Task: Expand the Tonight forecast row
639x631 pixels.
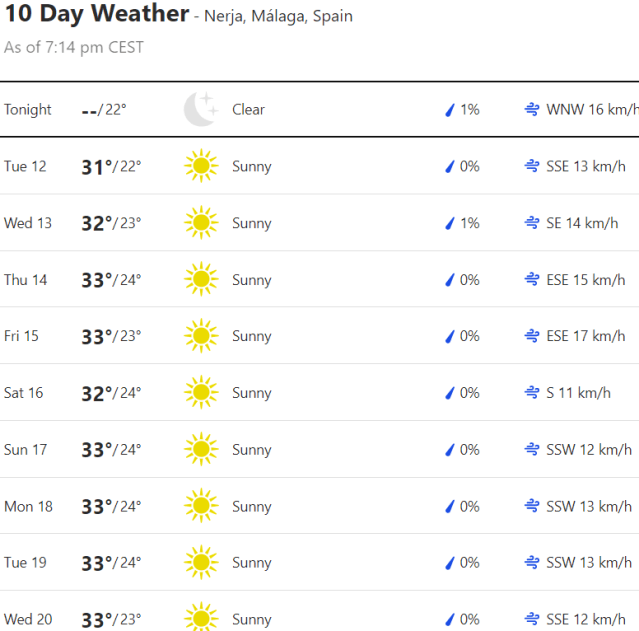Action: [x=320, y=109]
